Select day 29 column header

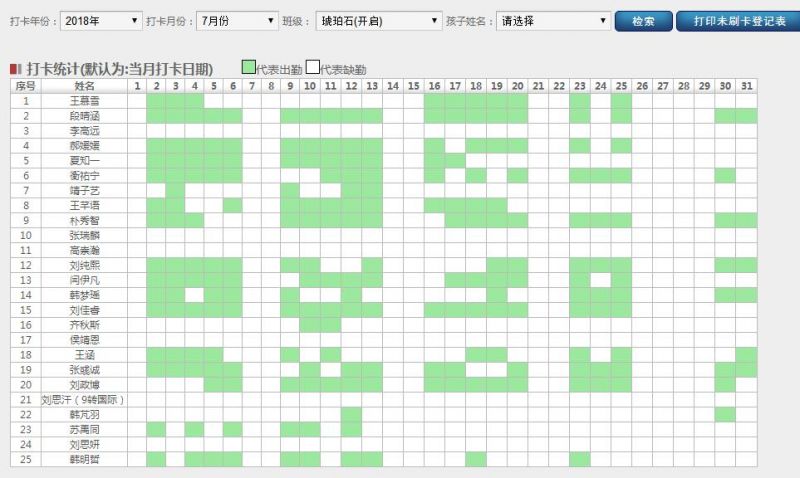(x=704, y=86)
